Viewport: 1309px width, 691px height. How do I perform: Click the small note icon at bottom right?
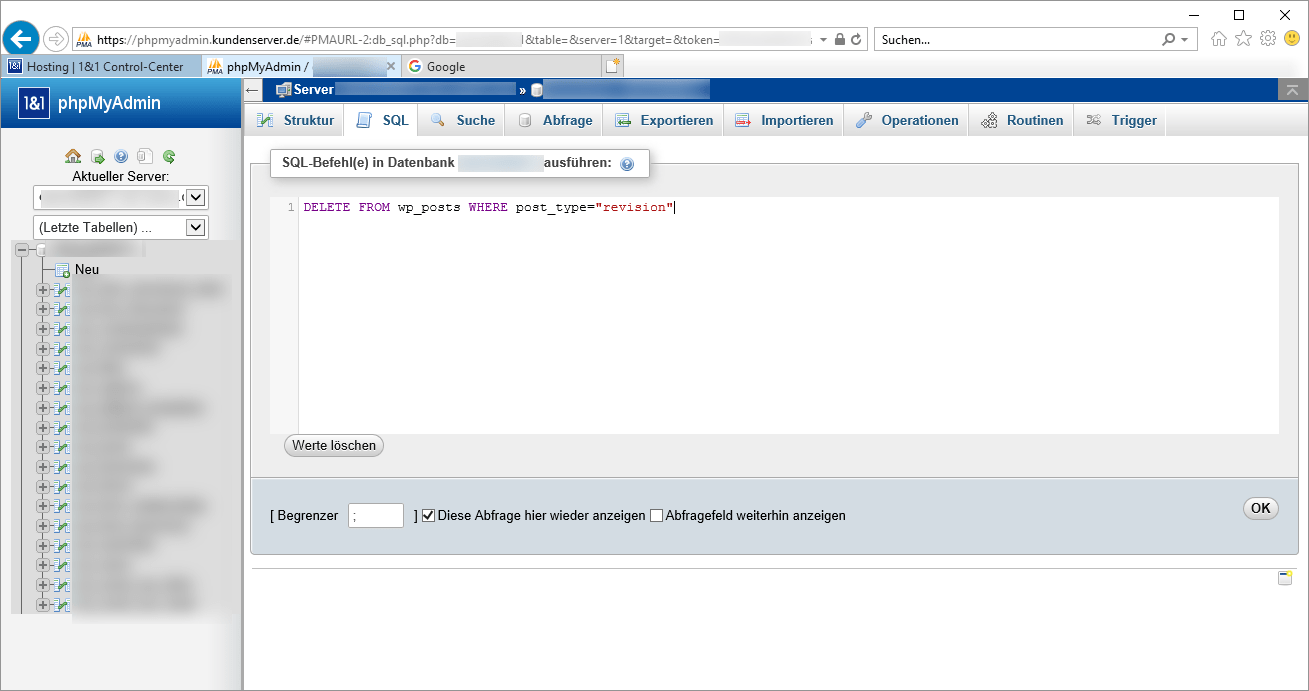[1285, 578]
